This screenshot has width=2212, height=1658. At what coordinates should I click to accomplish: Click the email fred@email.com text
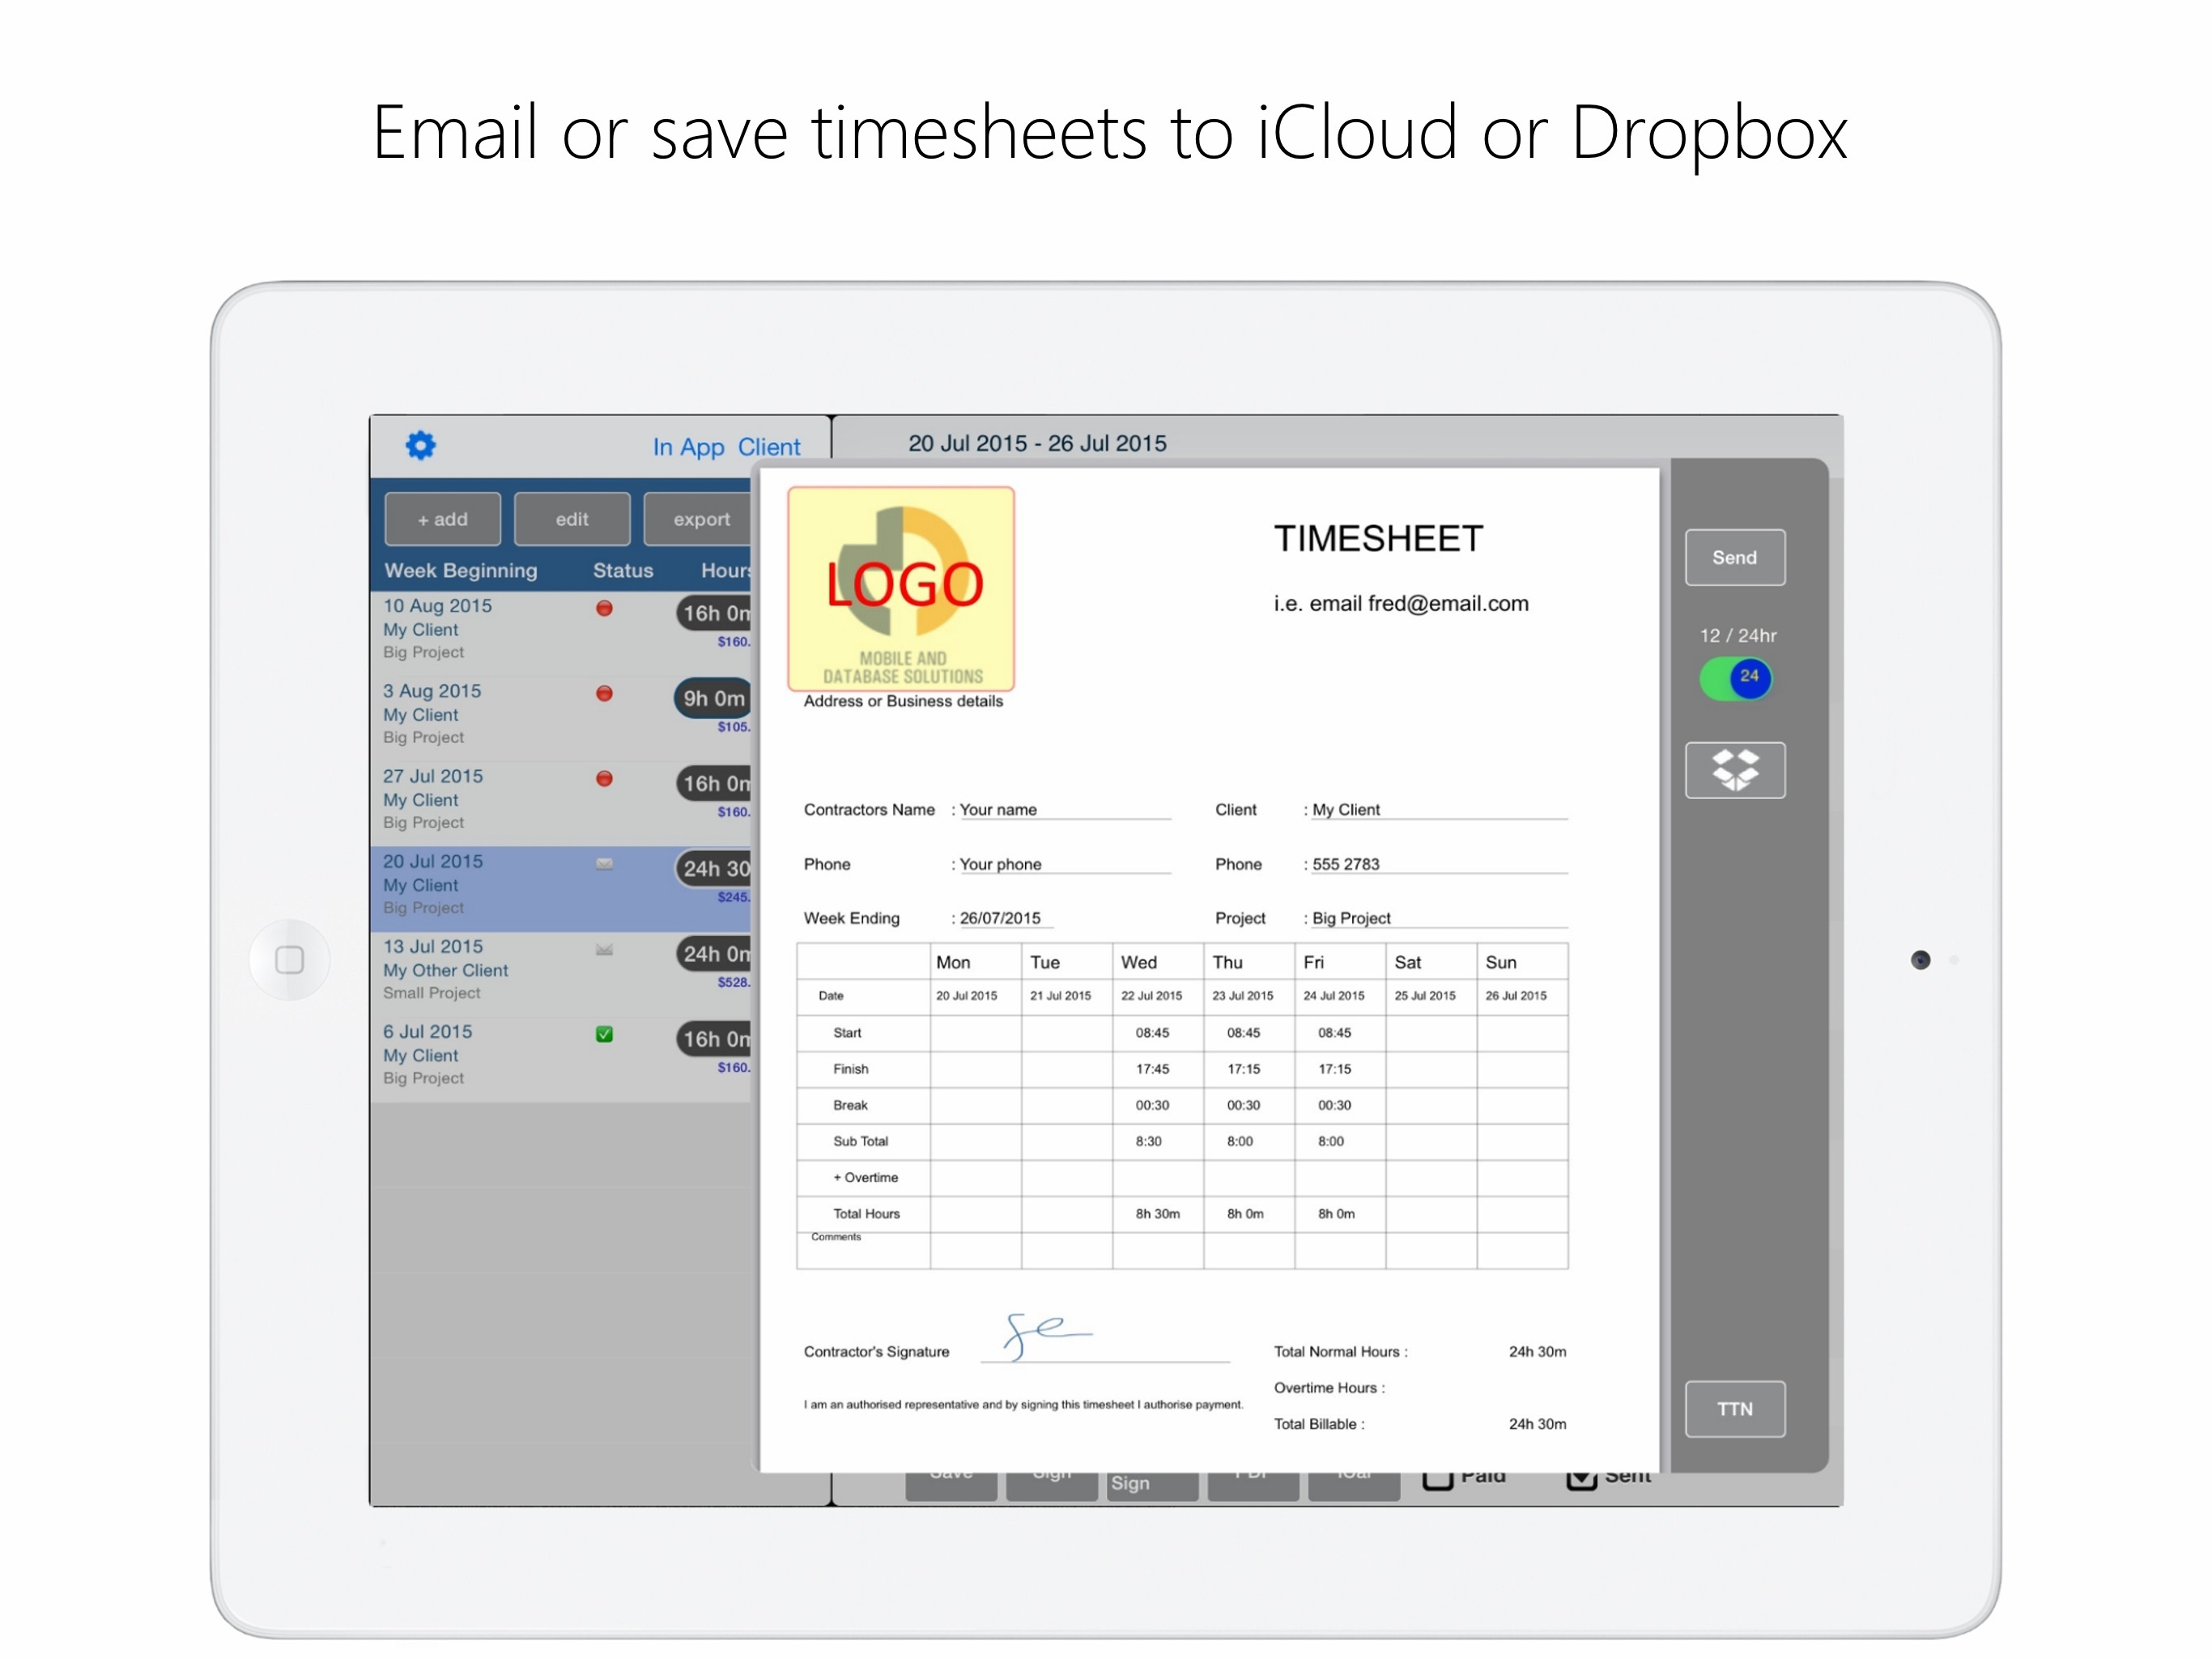point(1400,603)
